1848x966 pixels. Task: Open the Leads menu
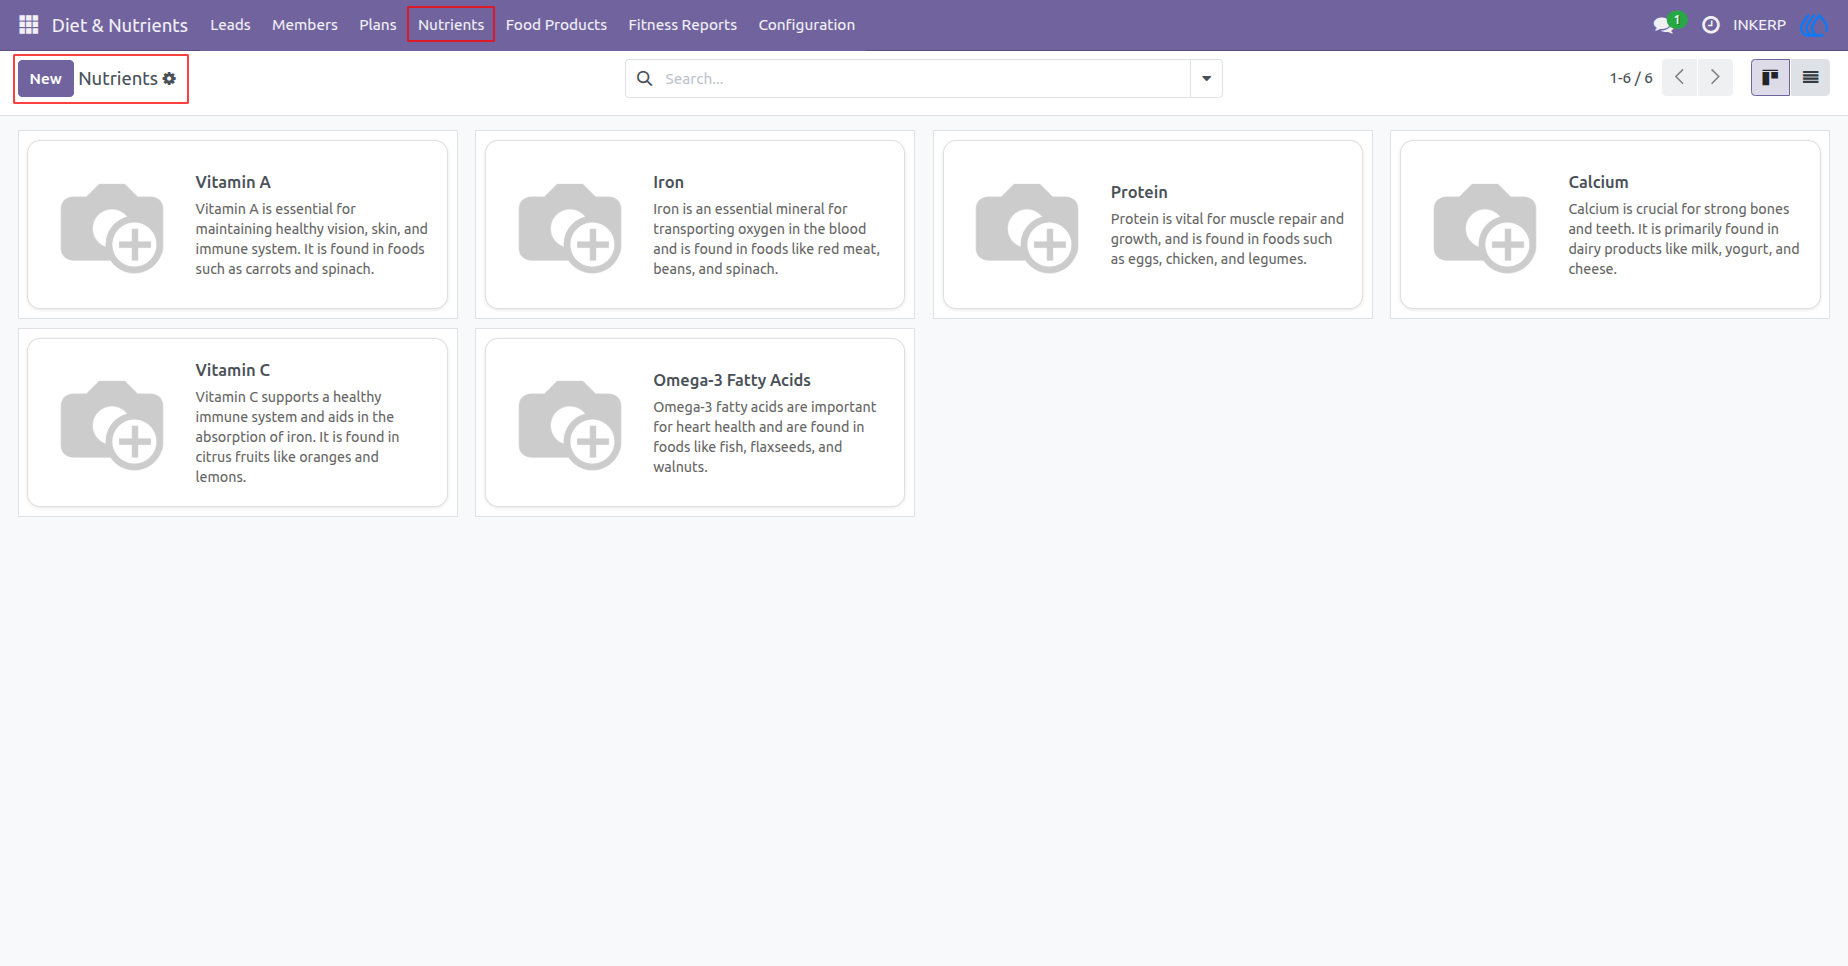click(230, 25)
